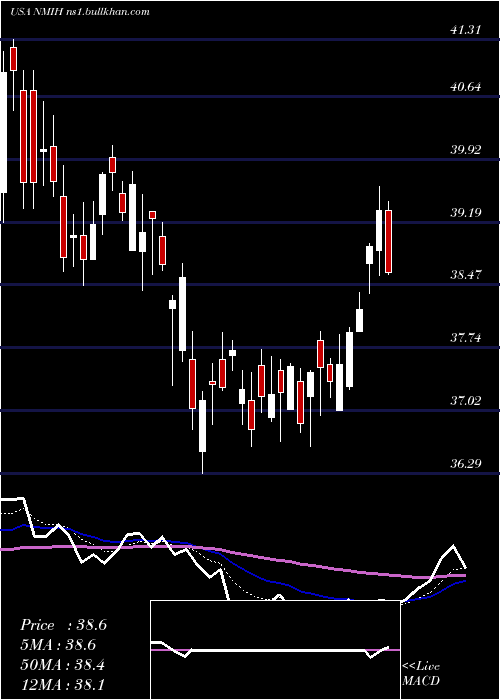Click the 39.19 price level label
Viewport: 500px width, 700px height.
466,212
